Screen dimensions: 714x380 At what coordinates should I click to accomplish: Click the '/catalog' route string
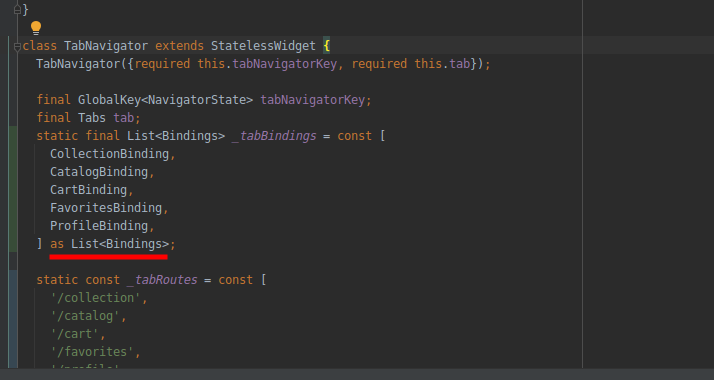tap(85, 316)
